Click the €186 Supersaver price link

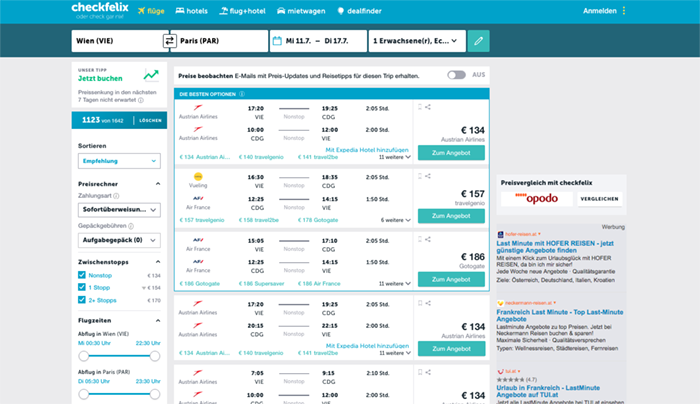coord(261,283)
